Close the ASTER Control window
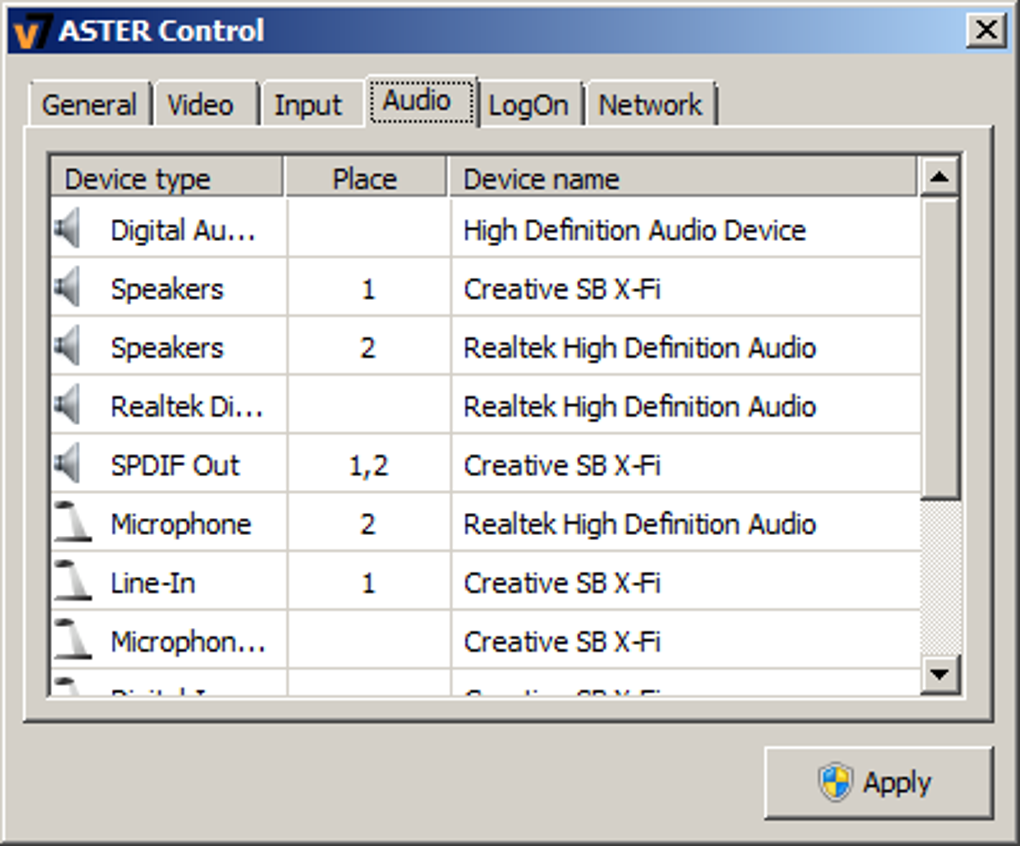1020x846 pixels. coord(986,30)
